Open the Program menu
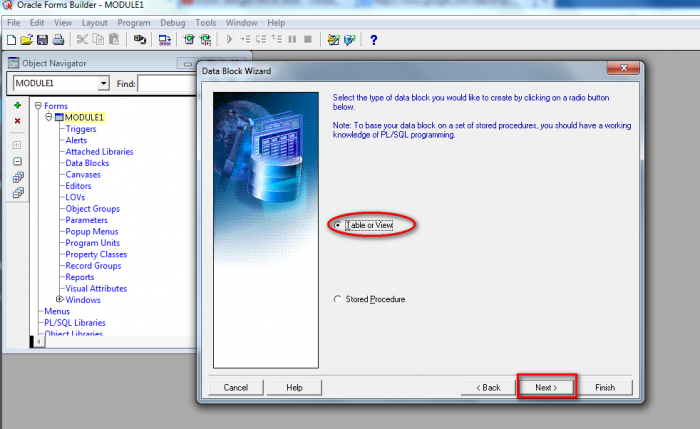Screen dimensions: 700x429 [134, 23]
